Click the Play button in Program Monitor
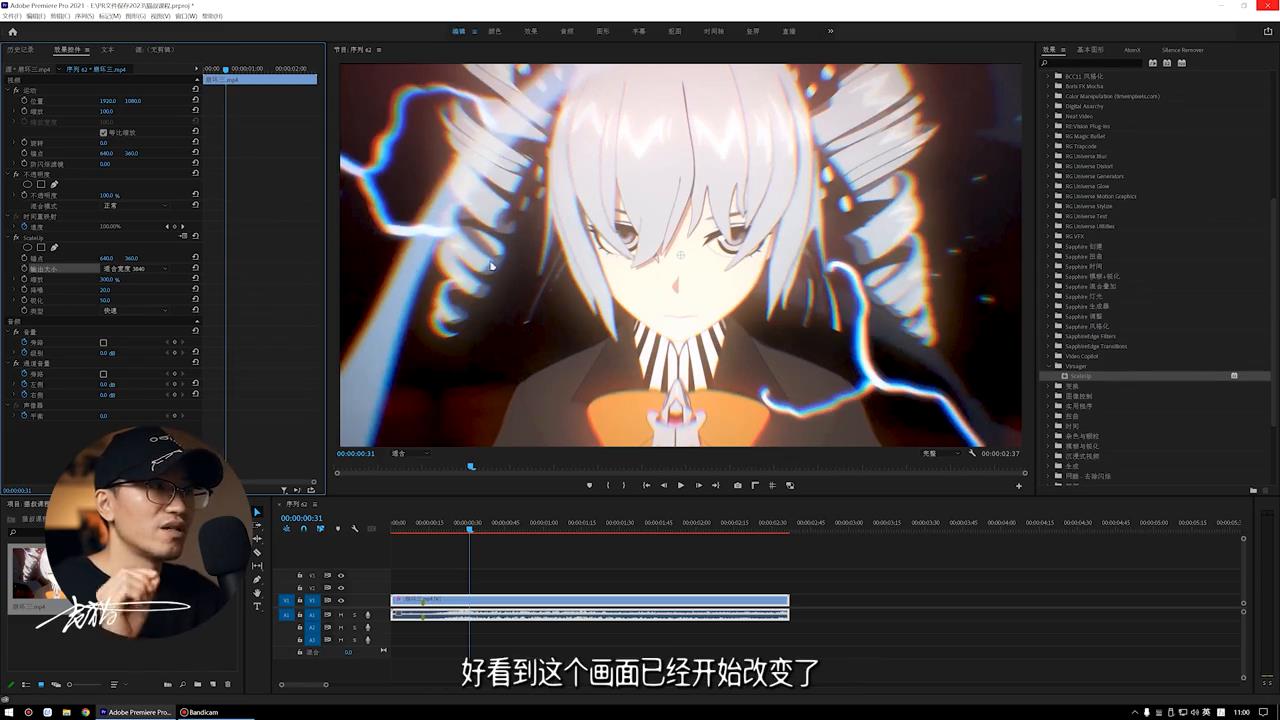 681,485
